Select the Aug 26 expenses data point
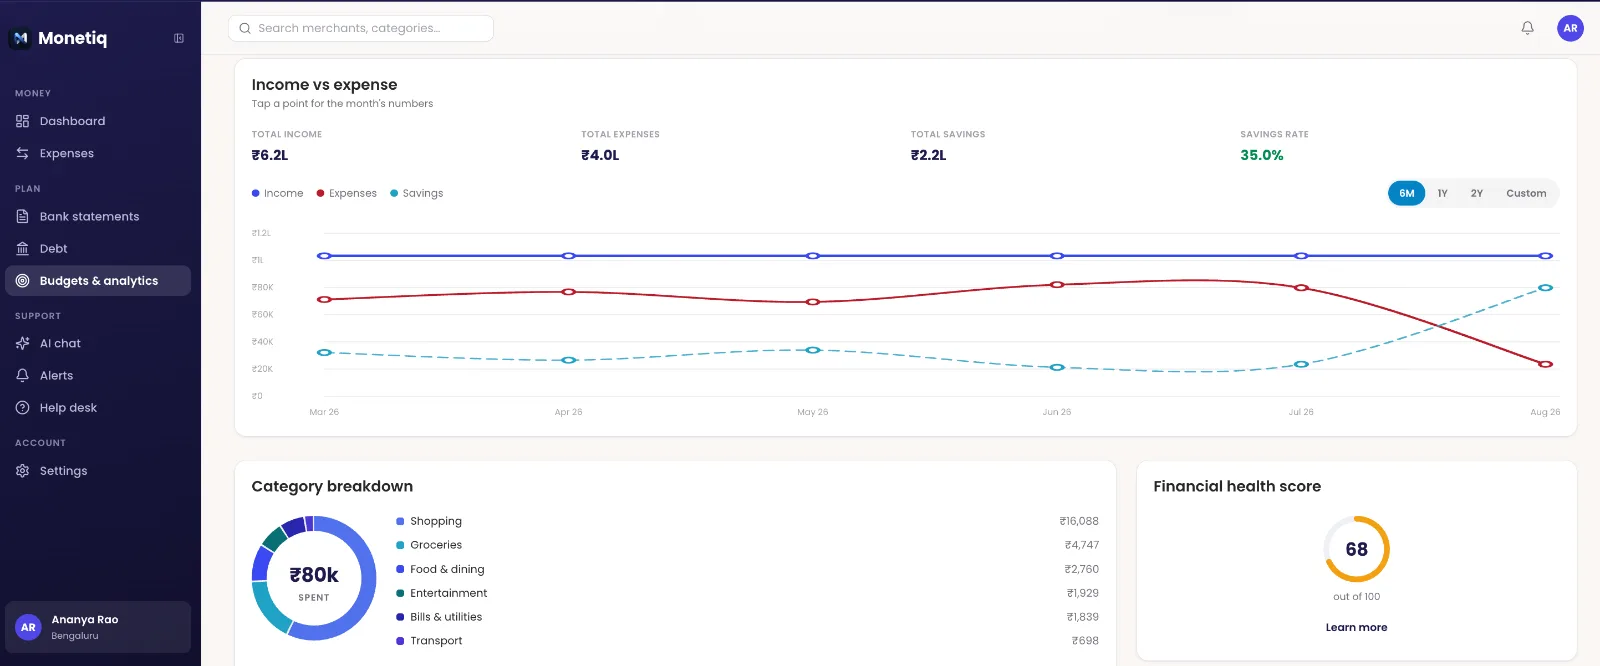Screen dimensions: 1600x666 pos(1545,364)
